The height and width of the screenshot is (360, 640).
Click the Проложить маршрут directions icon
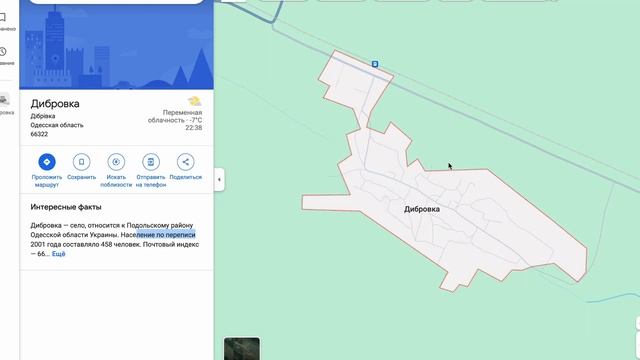(47, 162)
